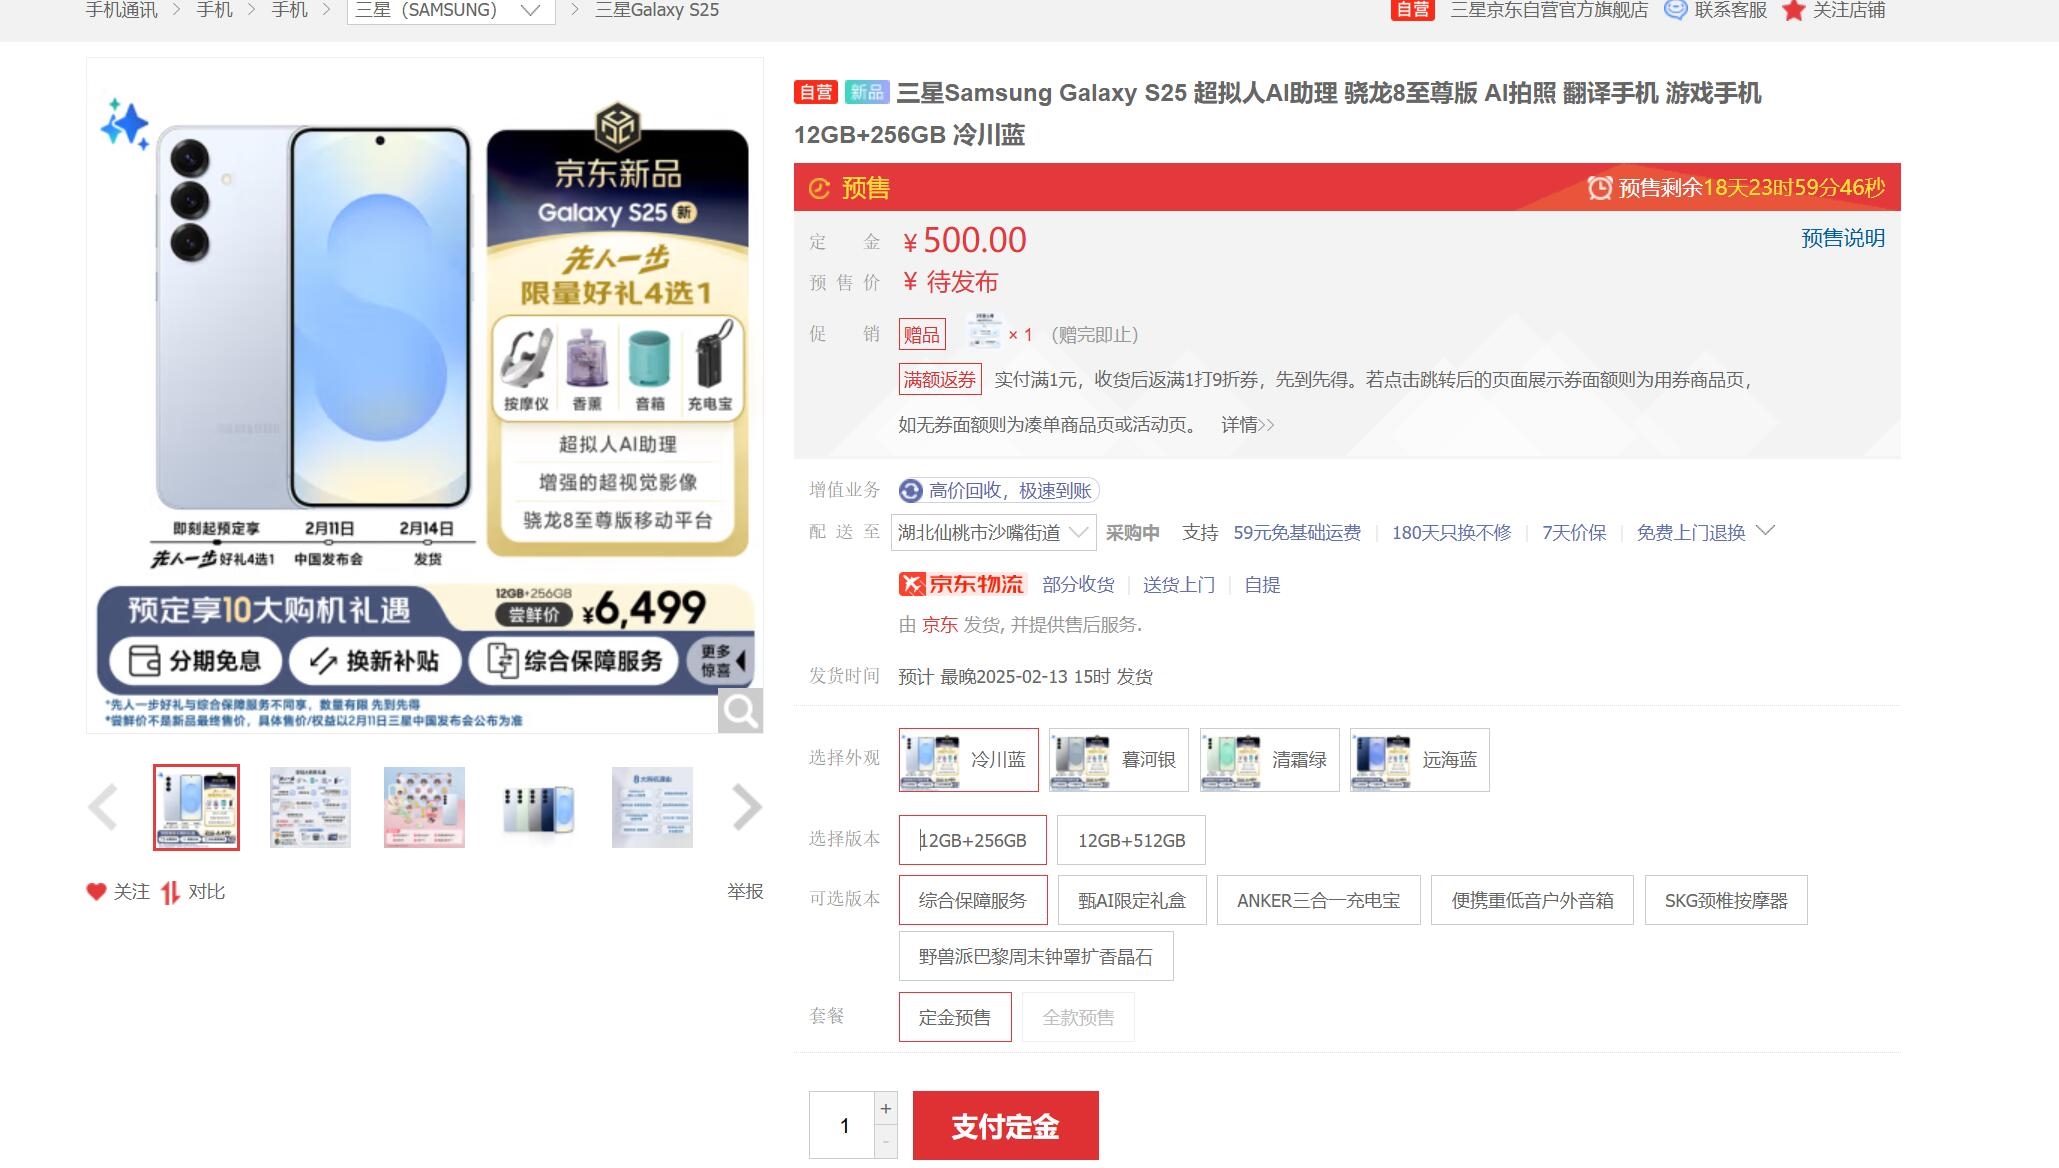Open the 三星Galaxy S25 breadcrumb item
2059x1168 pixels.
tap(657, 10)
